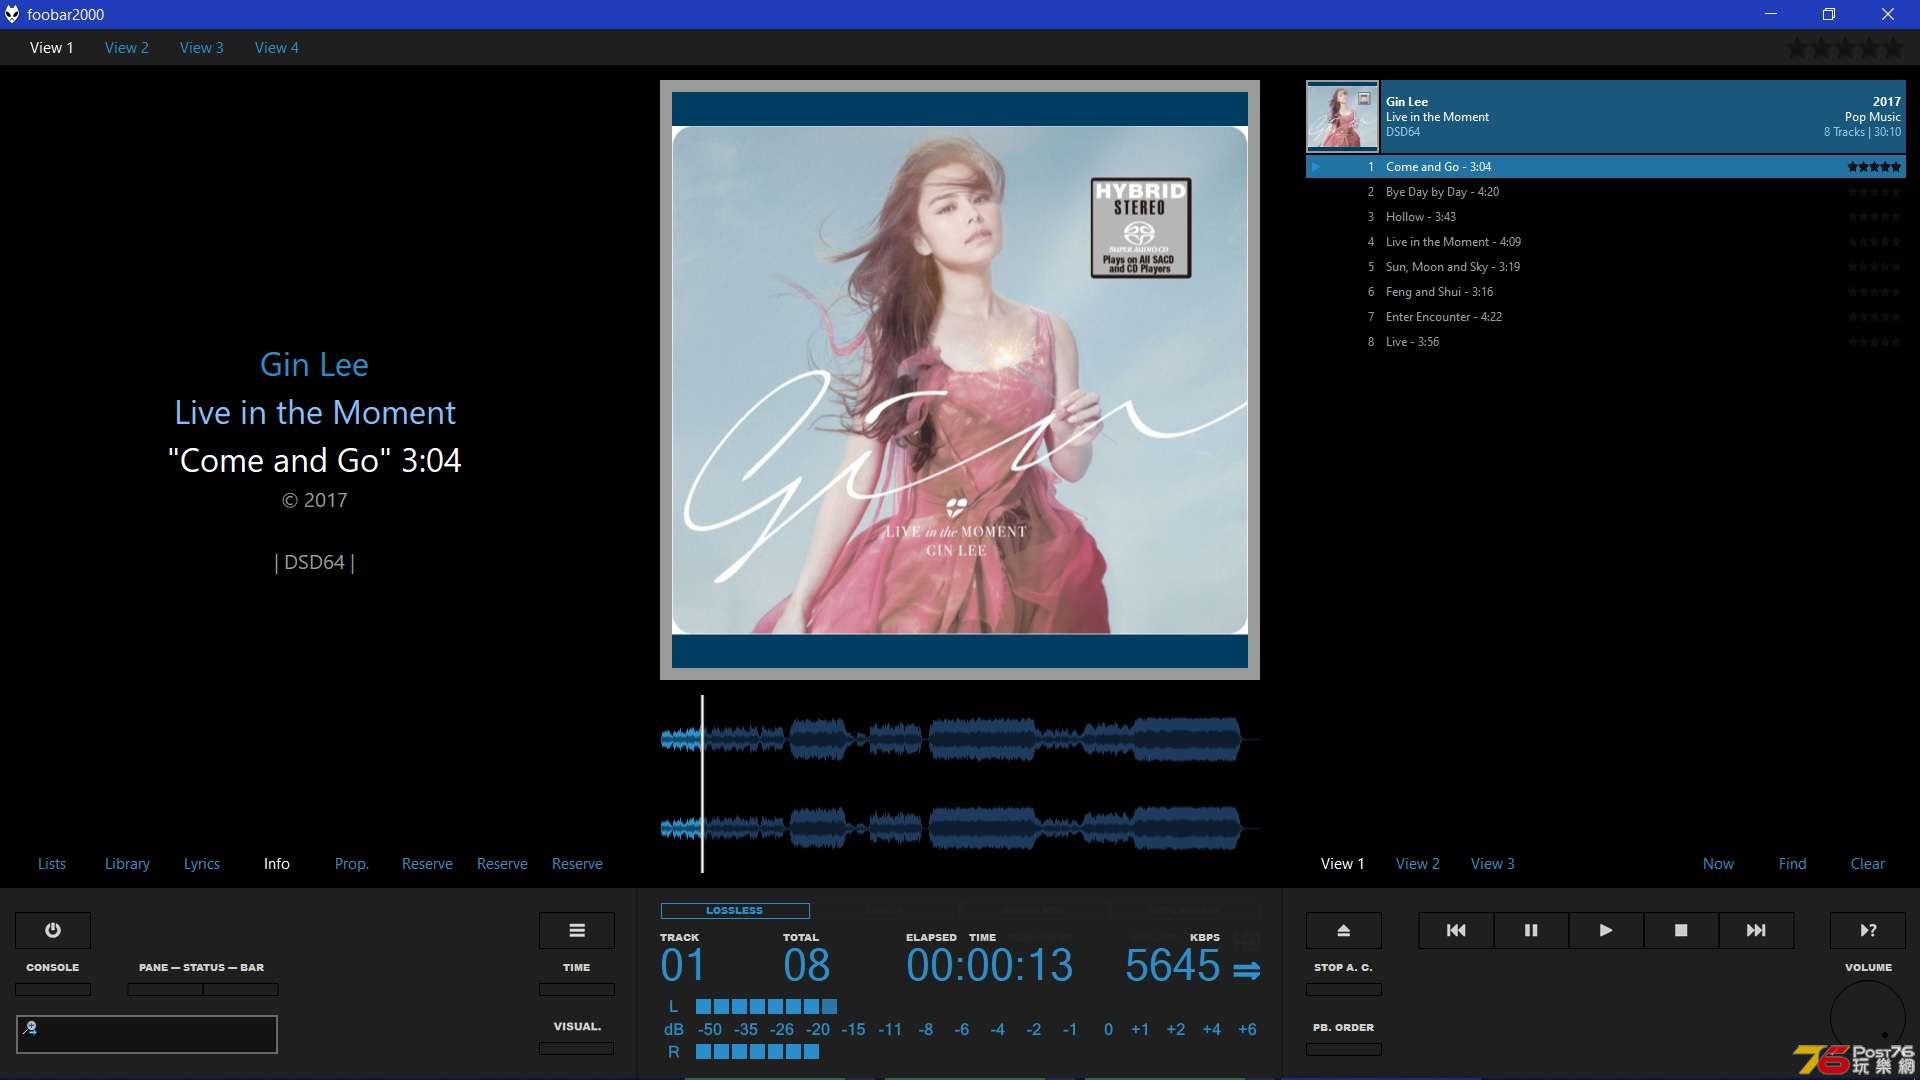Select track Sun, Moon and Sky - 3:19
The image size is (1920, 1080).
[1605, 267]
